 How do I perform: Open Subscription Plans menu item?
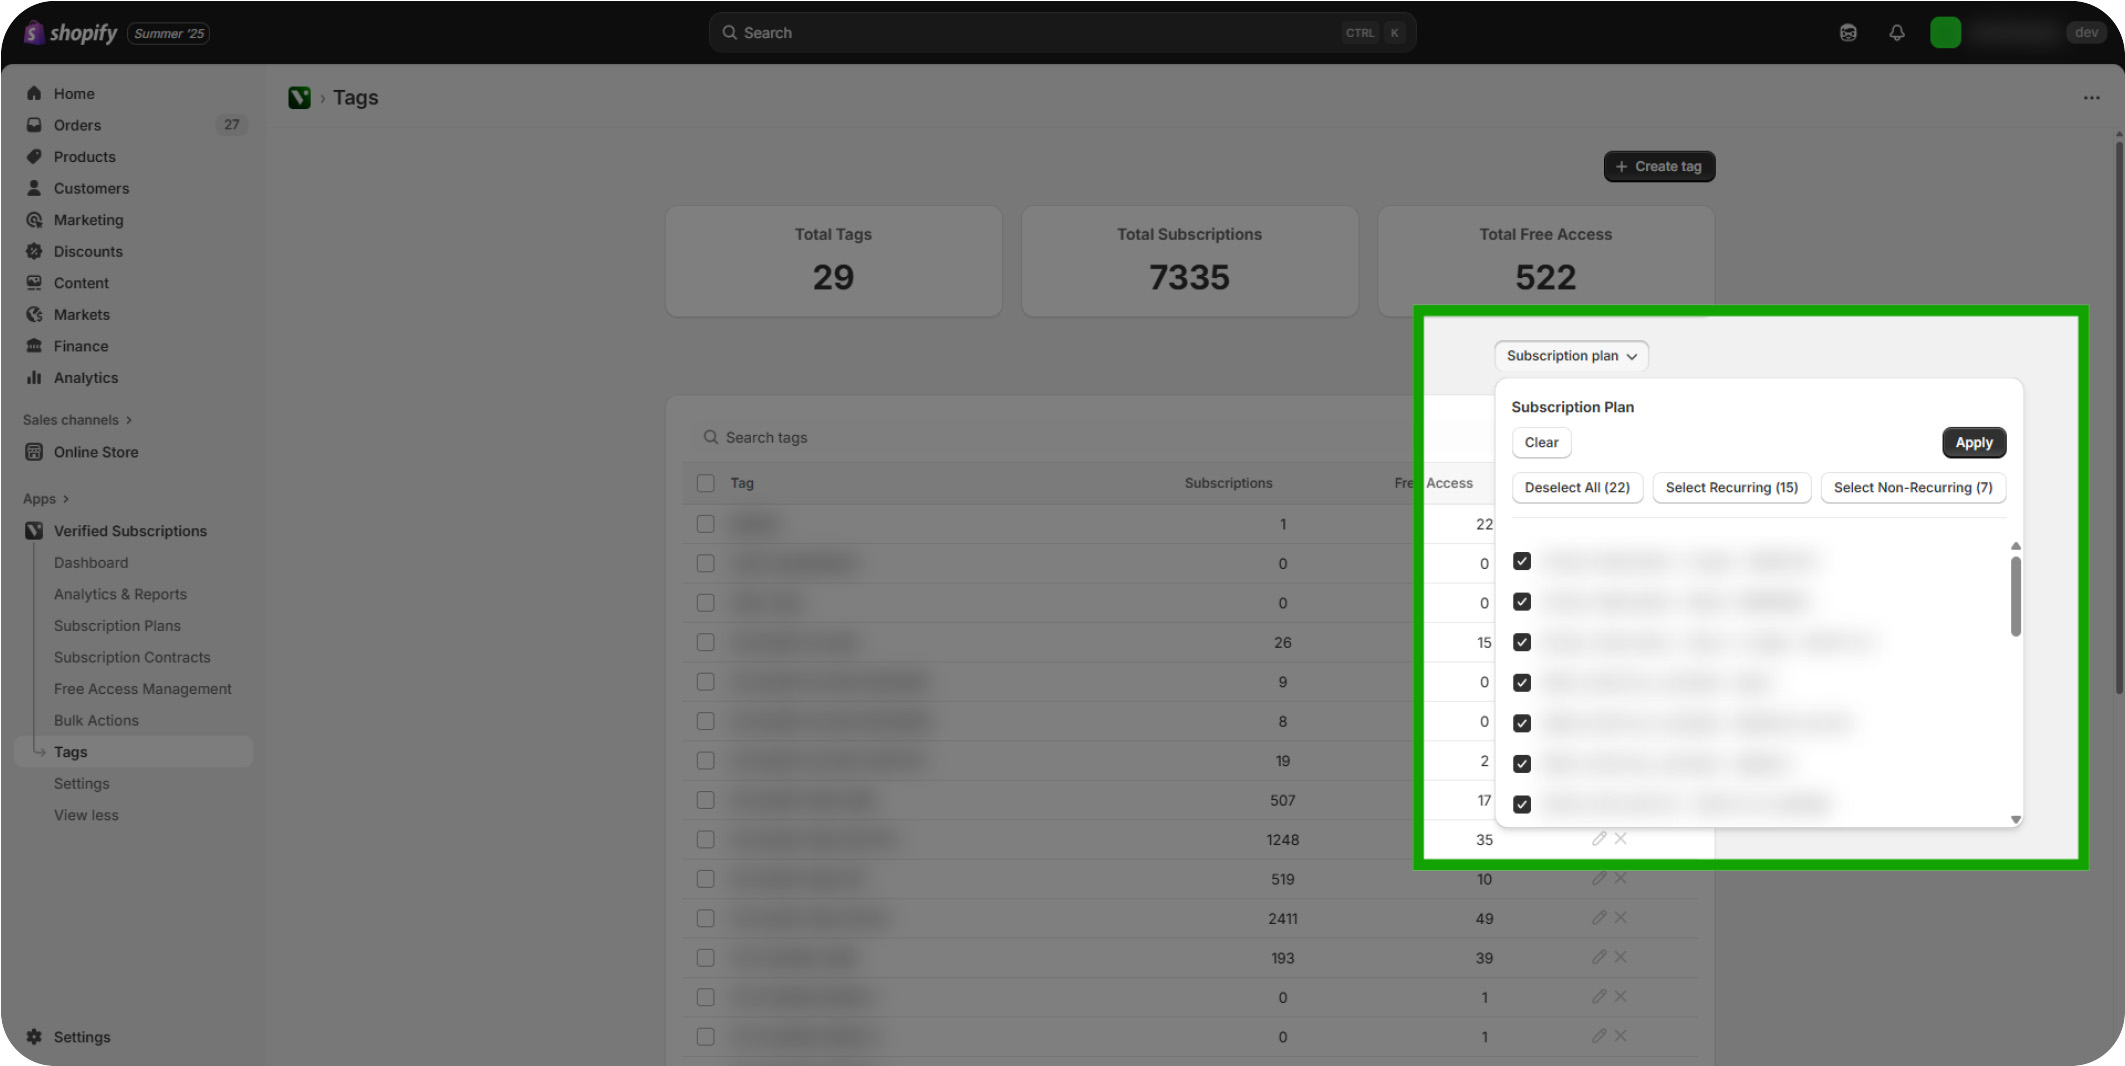click(x=117, y=626)
